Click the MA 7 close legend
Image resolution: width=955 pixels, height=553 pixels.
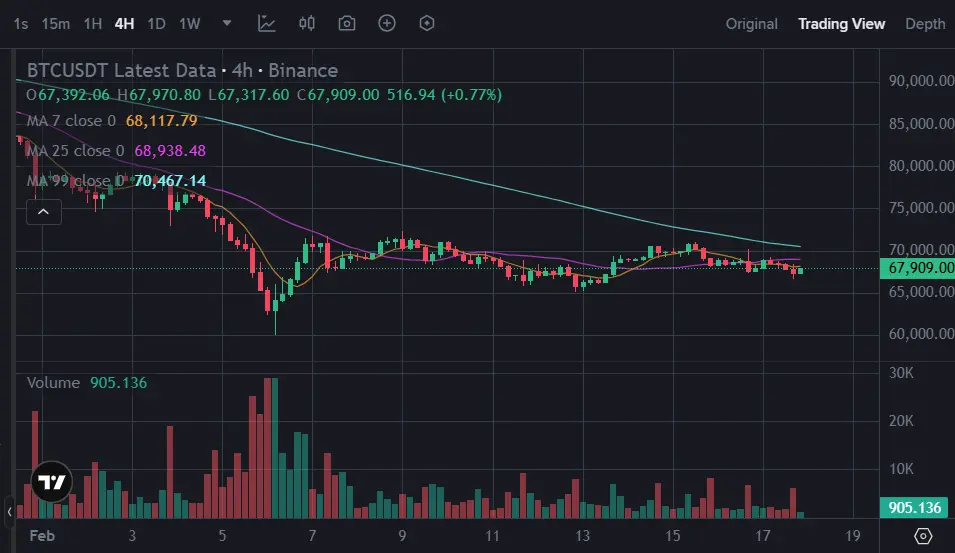71,121
